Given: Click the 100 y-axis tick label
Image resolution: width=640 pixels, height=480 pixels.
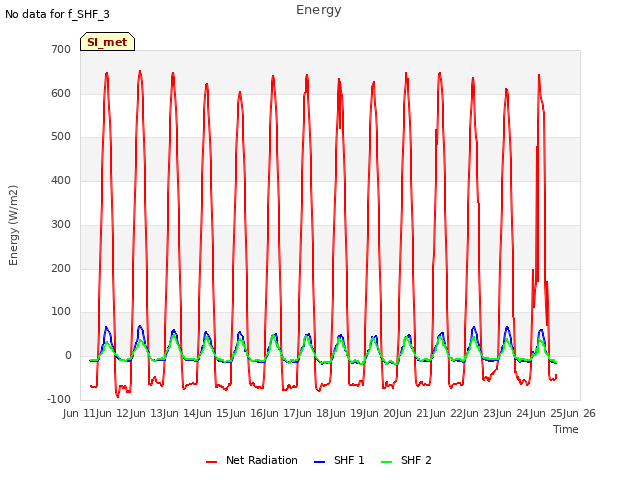Looking at the screenshot, I should point(61,312).
